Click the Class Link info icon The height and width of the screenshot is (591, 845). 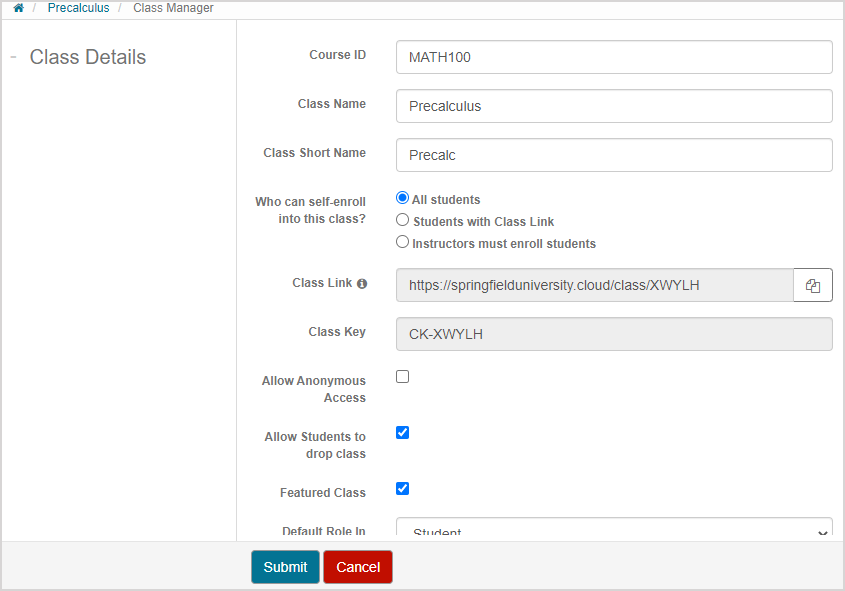362,284
